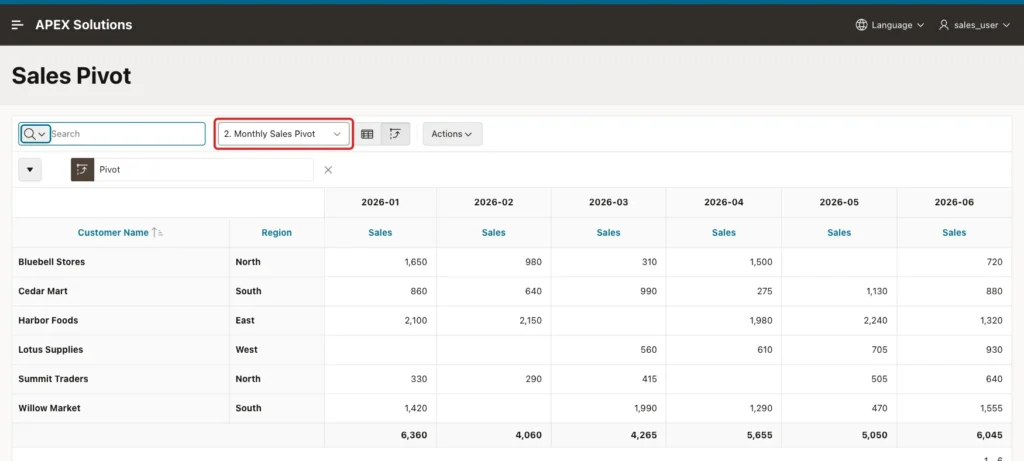Click the 4,060 column total
1024x461 pixels.
tap(530, 435)
